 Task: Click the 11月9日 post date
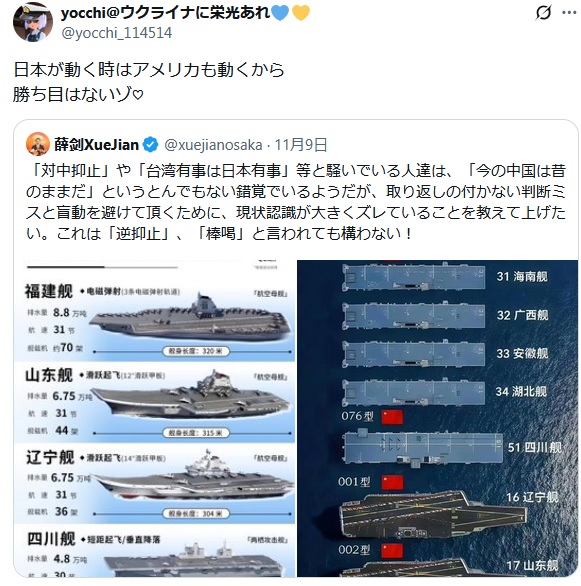(301, 145)
